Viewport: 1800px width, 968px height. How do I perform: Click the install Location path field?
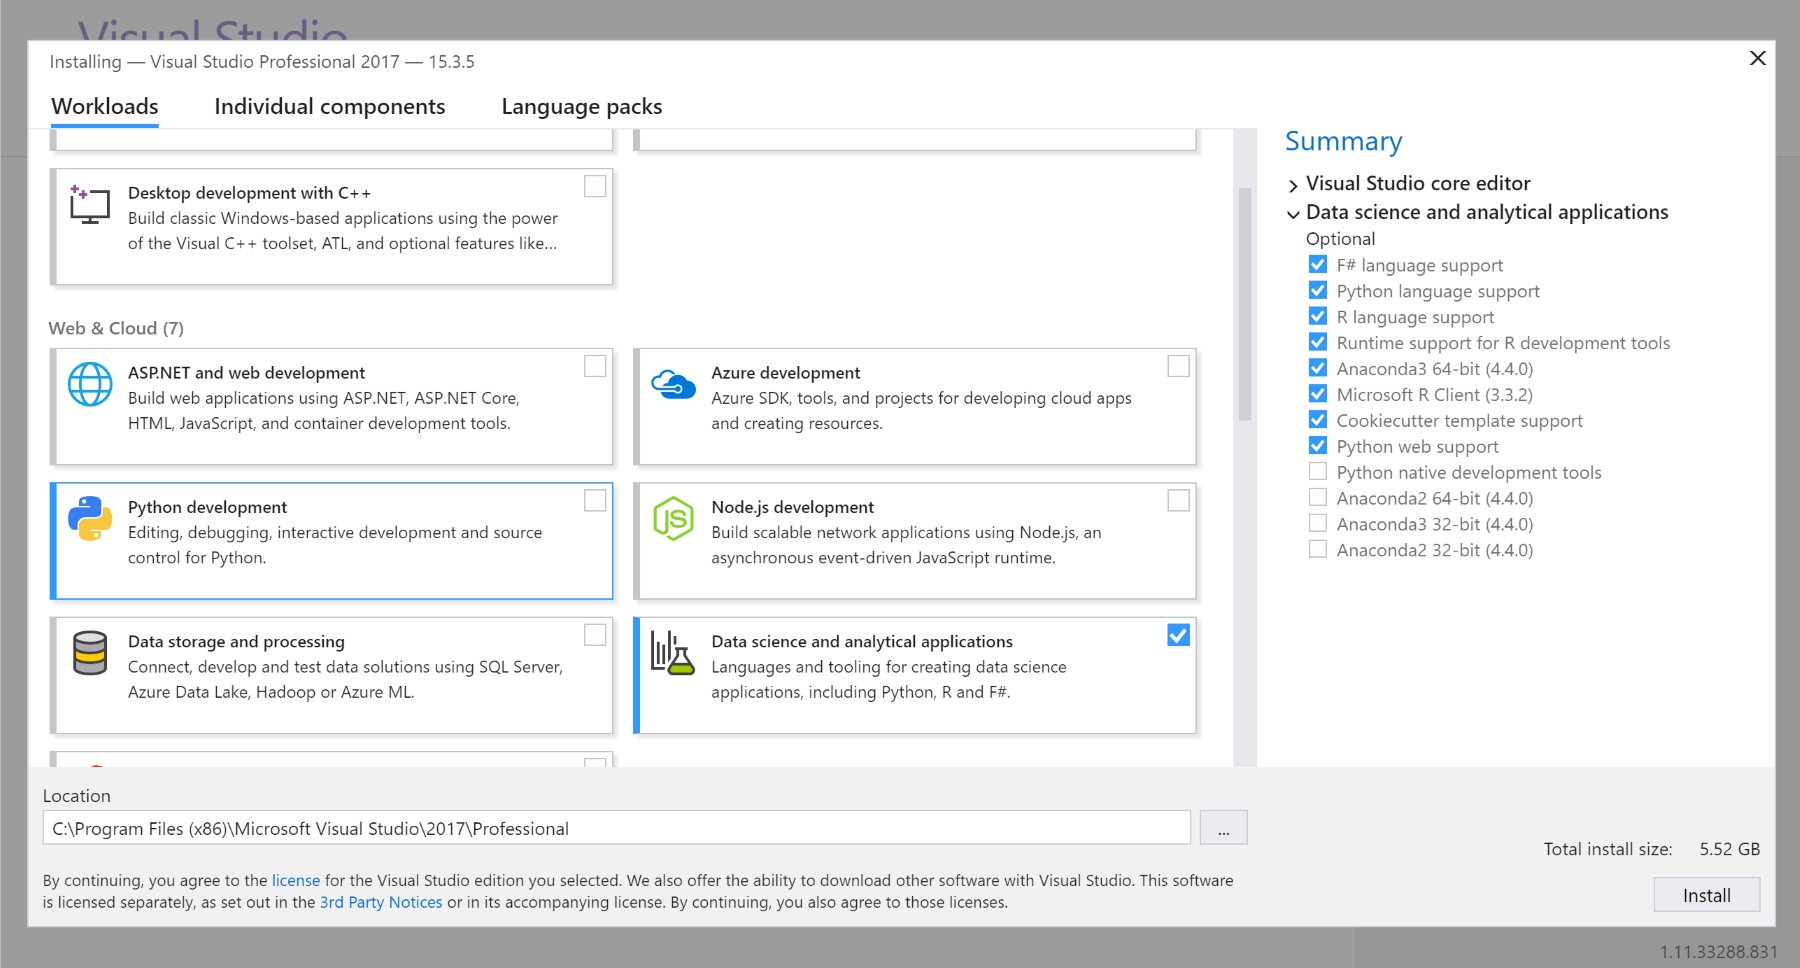pyautogui.click(x=616, y=828)
